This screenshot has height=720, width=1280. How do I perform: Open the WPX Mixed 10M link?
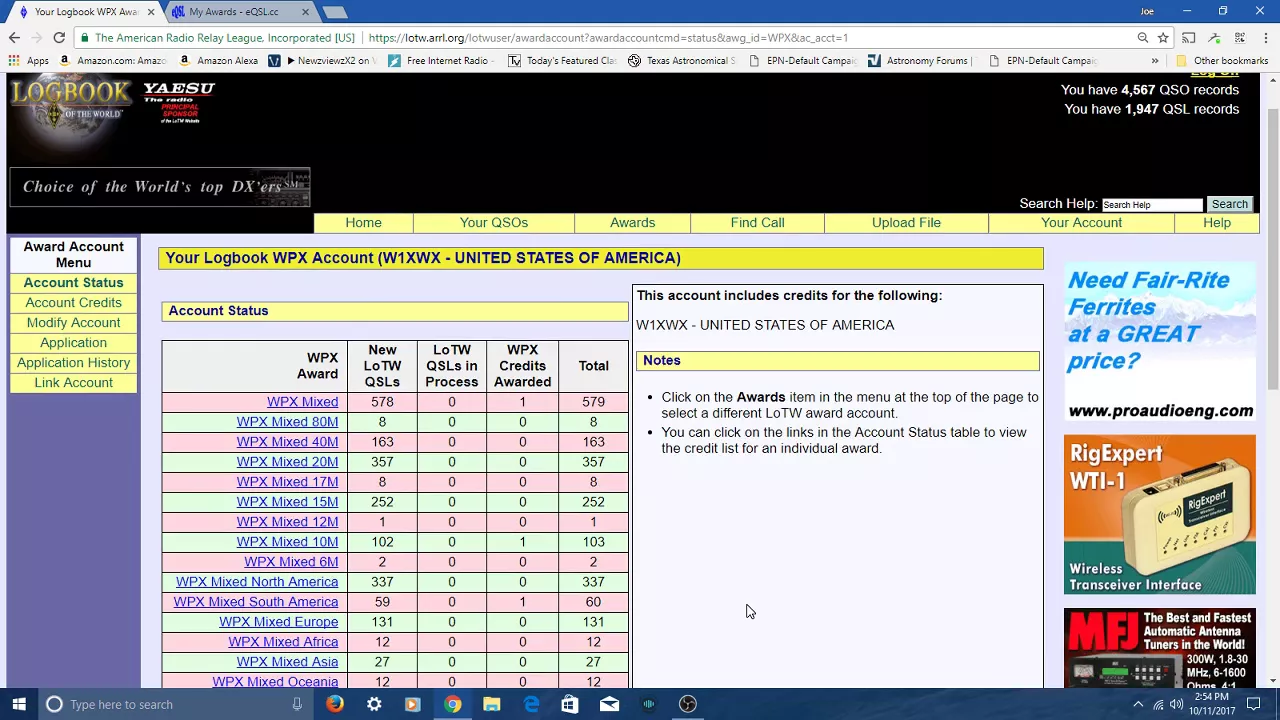[287, 542]
